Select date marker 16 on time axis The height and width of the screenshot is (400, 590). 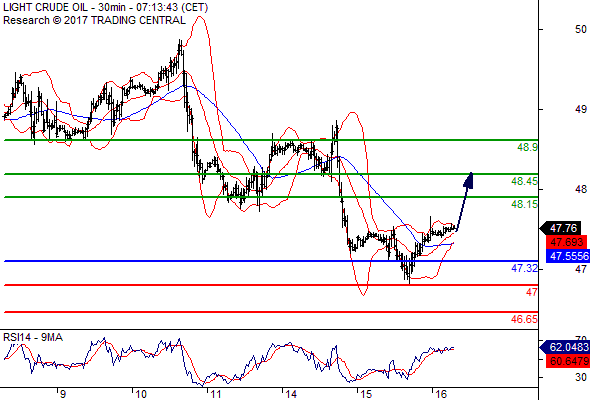pyautogui.click(x=440, y=394)
